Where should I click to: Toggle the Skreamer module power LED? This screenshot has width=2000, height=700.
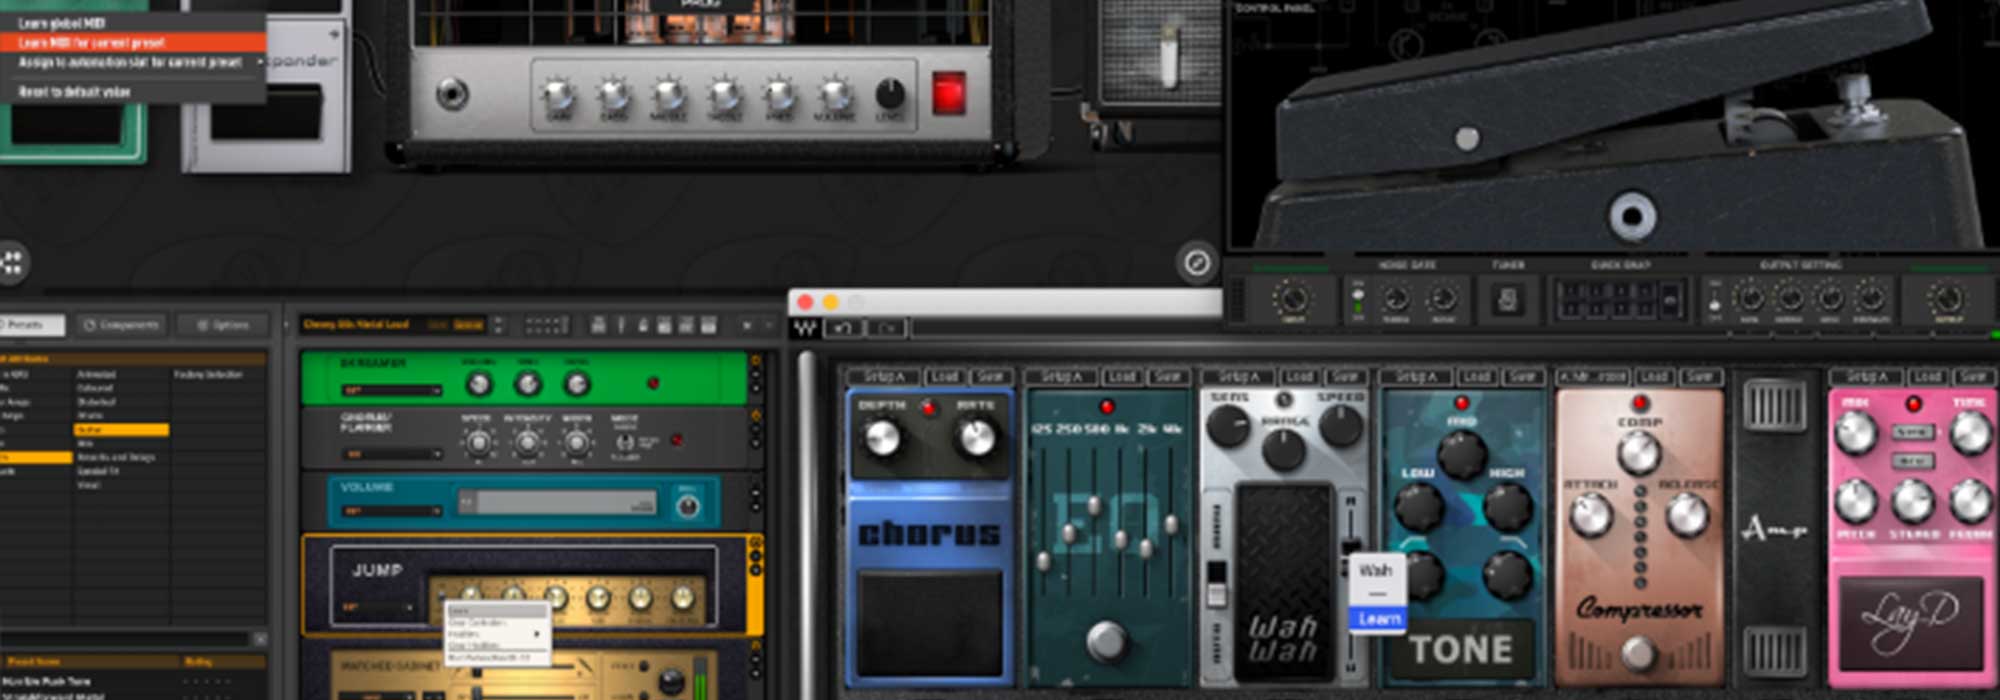tap(653, 383)
